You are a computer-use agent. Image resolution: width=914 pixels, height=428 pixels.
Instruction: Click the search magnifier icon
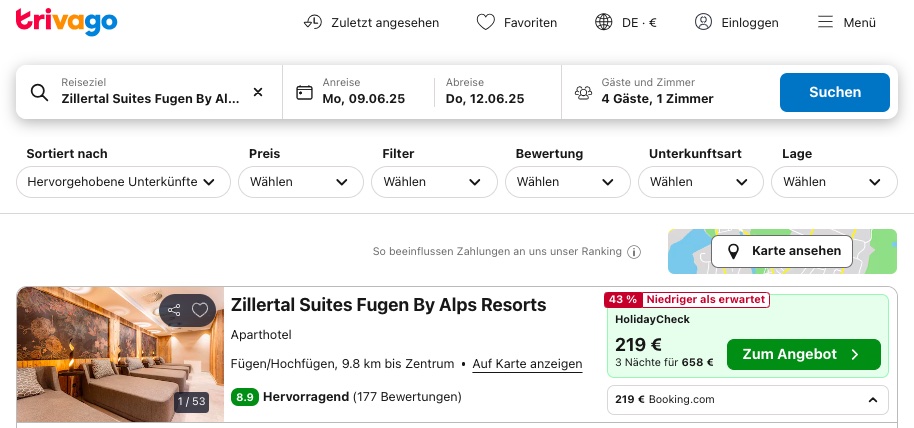click(39, 92)
